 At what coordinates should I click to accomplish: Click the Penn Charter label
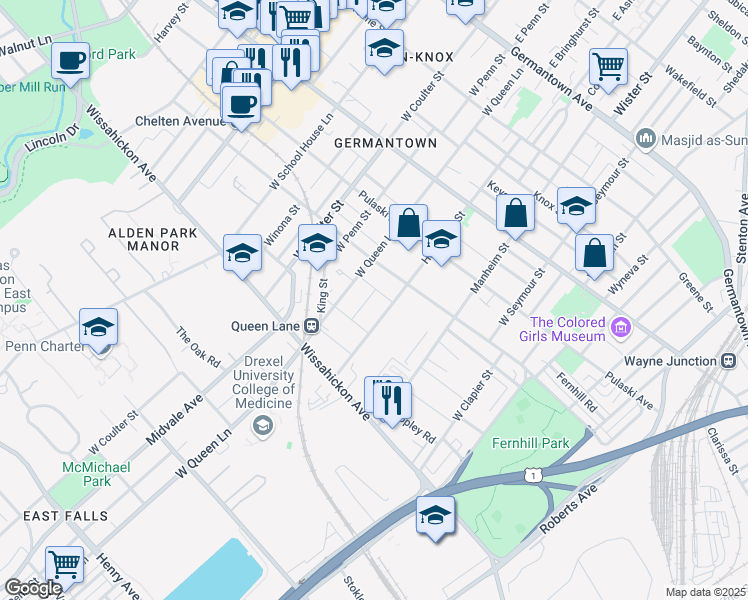click(45, 346)
